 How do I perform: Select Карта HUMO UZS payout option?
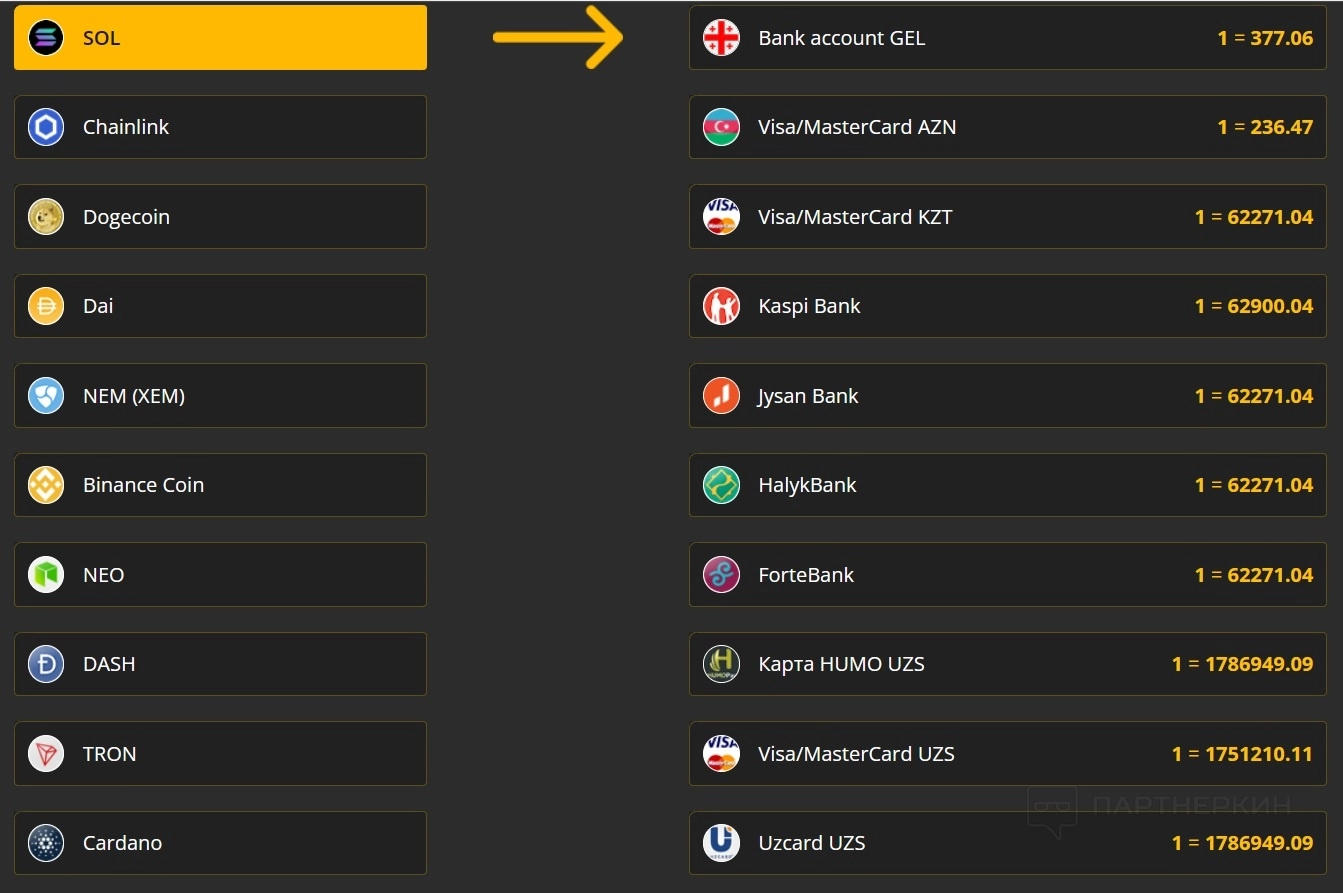pos(1007,664)
